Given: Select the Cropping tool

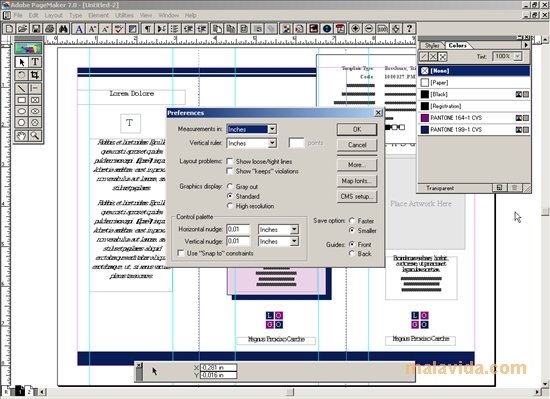Looking at the screenshot, I should [35, 75].
